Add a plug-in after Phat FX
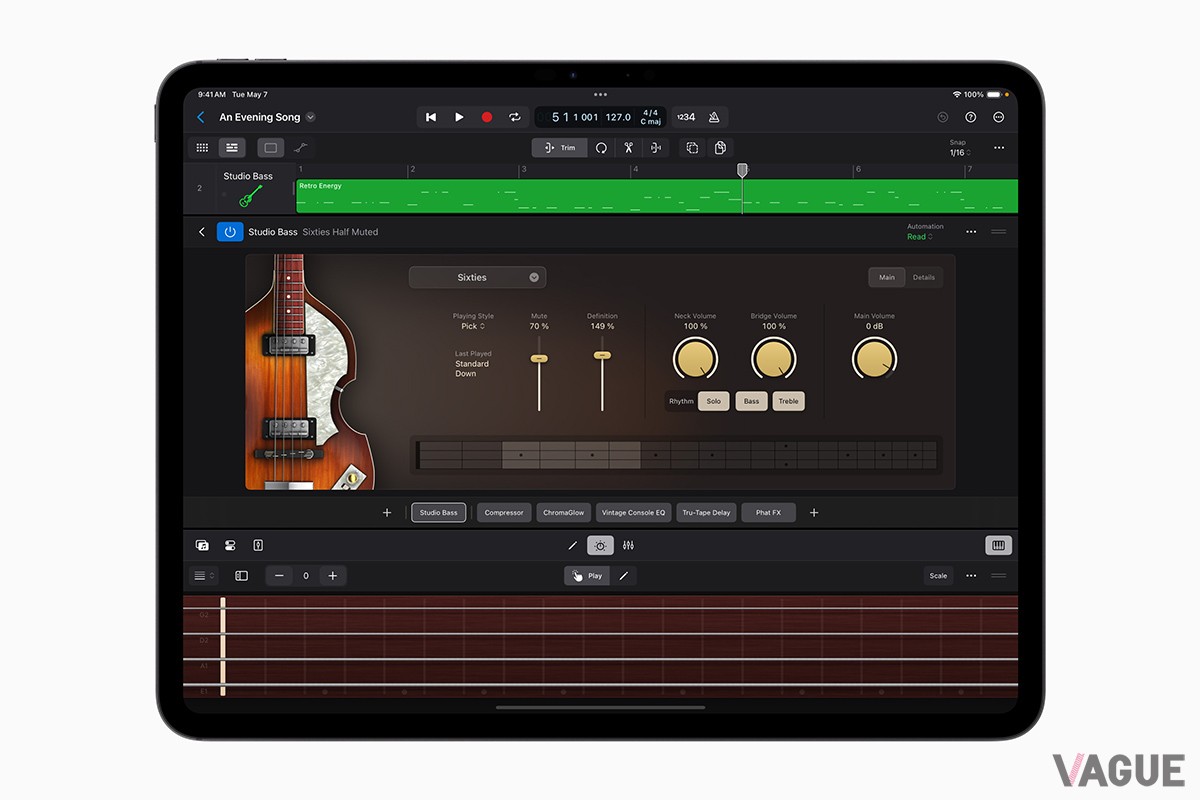1200x800 pixels. coord(814,513)
